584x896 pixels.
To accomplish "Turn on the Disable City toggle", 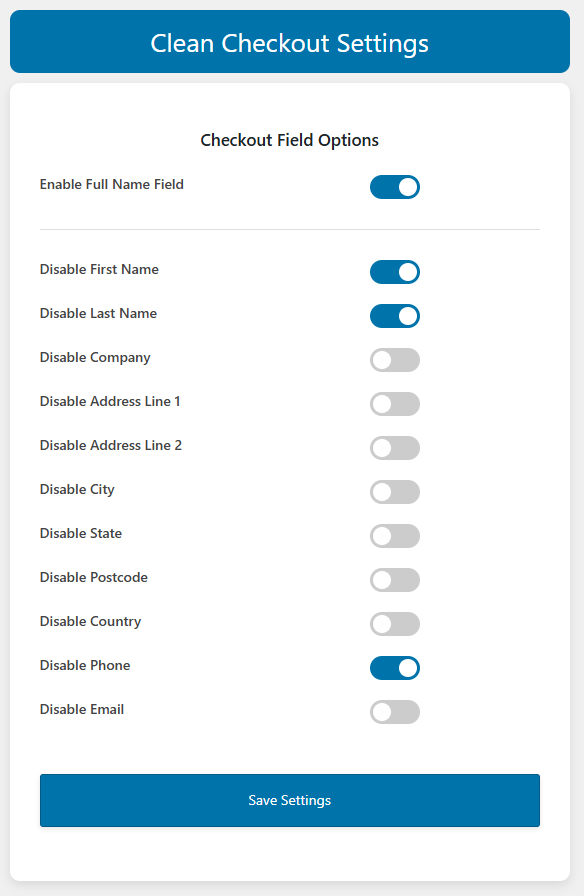I will click(395, 492).
